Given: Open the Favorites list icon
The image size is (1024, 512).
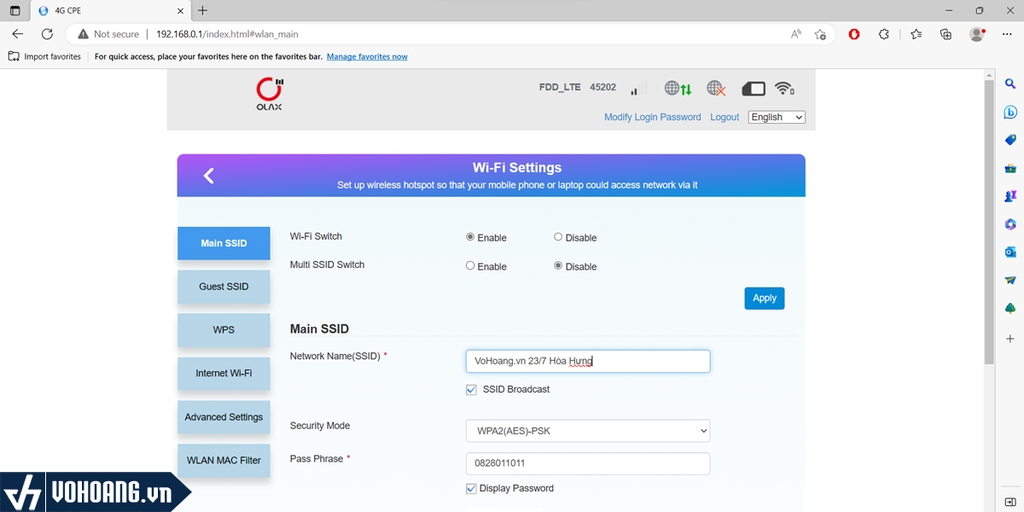Looking at the screenshot, I should [x=916, y=34].
